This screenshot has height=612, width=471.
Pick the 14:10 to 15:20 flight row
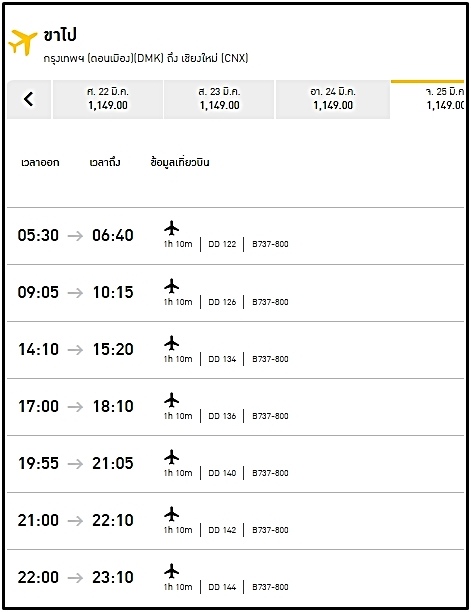pos(235,350)
